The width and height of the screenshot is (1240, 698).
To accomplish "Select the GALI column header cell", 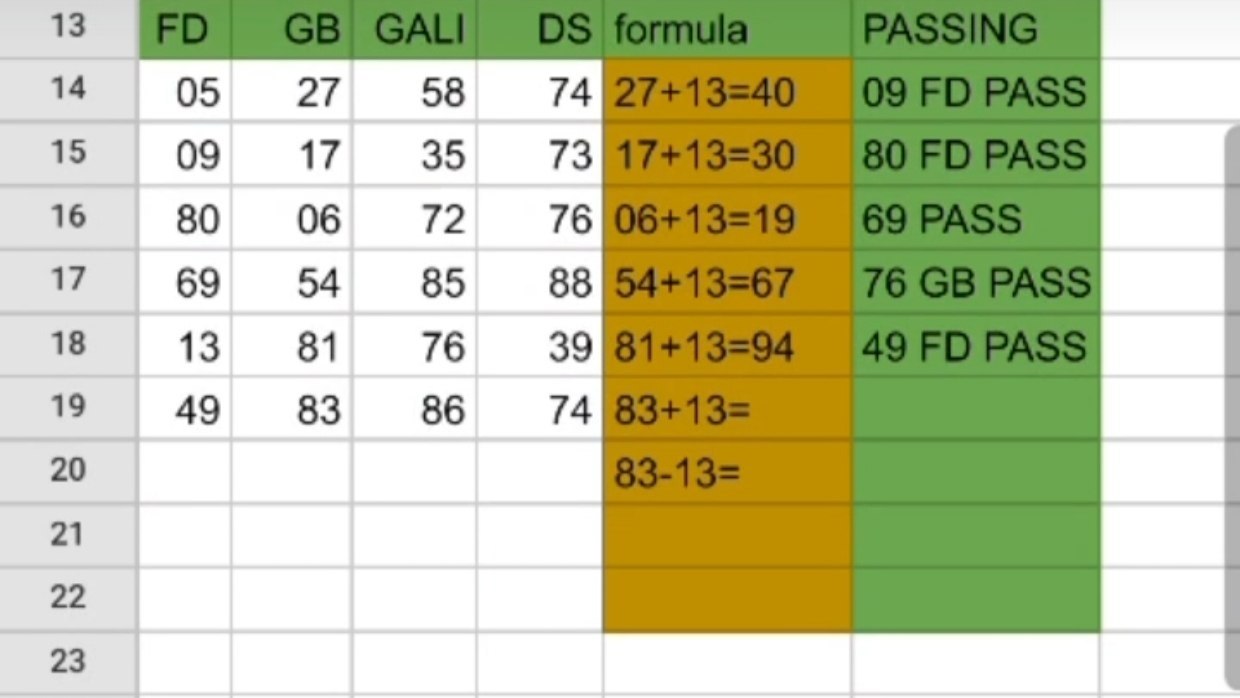I will pyautogui.click(x=415, y=28).
